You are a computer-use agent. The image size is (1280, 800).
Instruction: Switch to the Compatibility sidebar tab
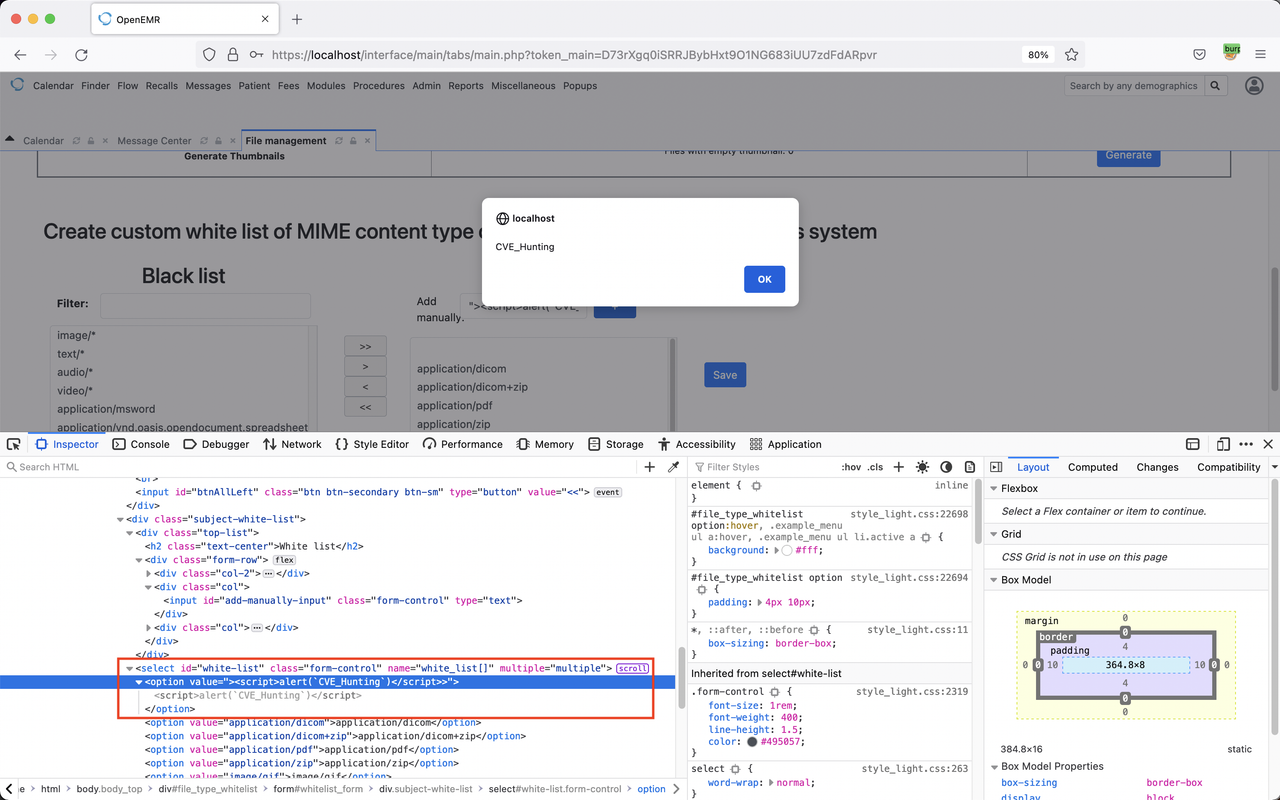pos(1229,467)
